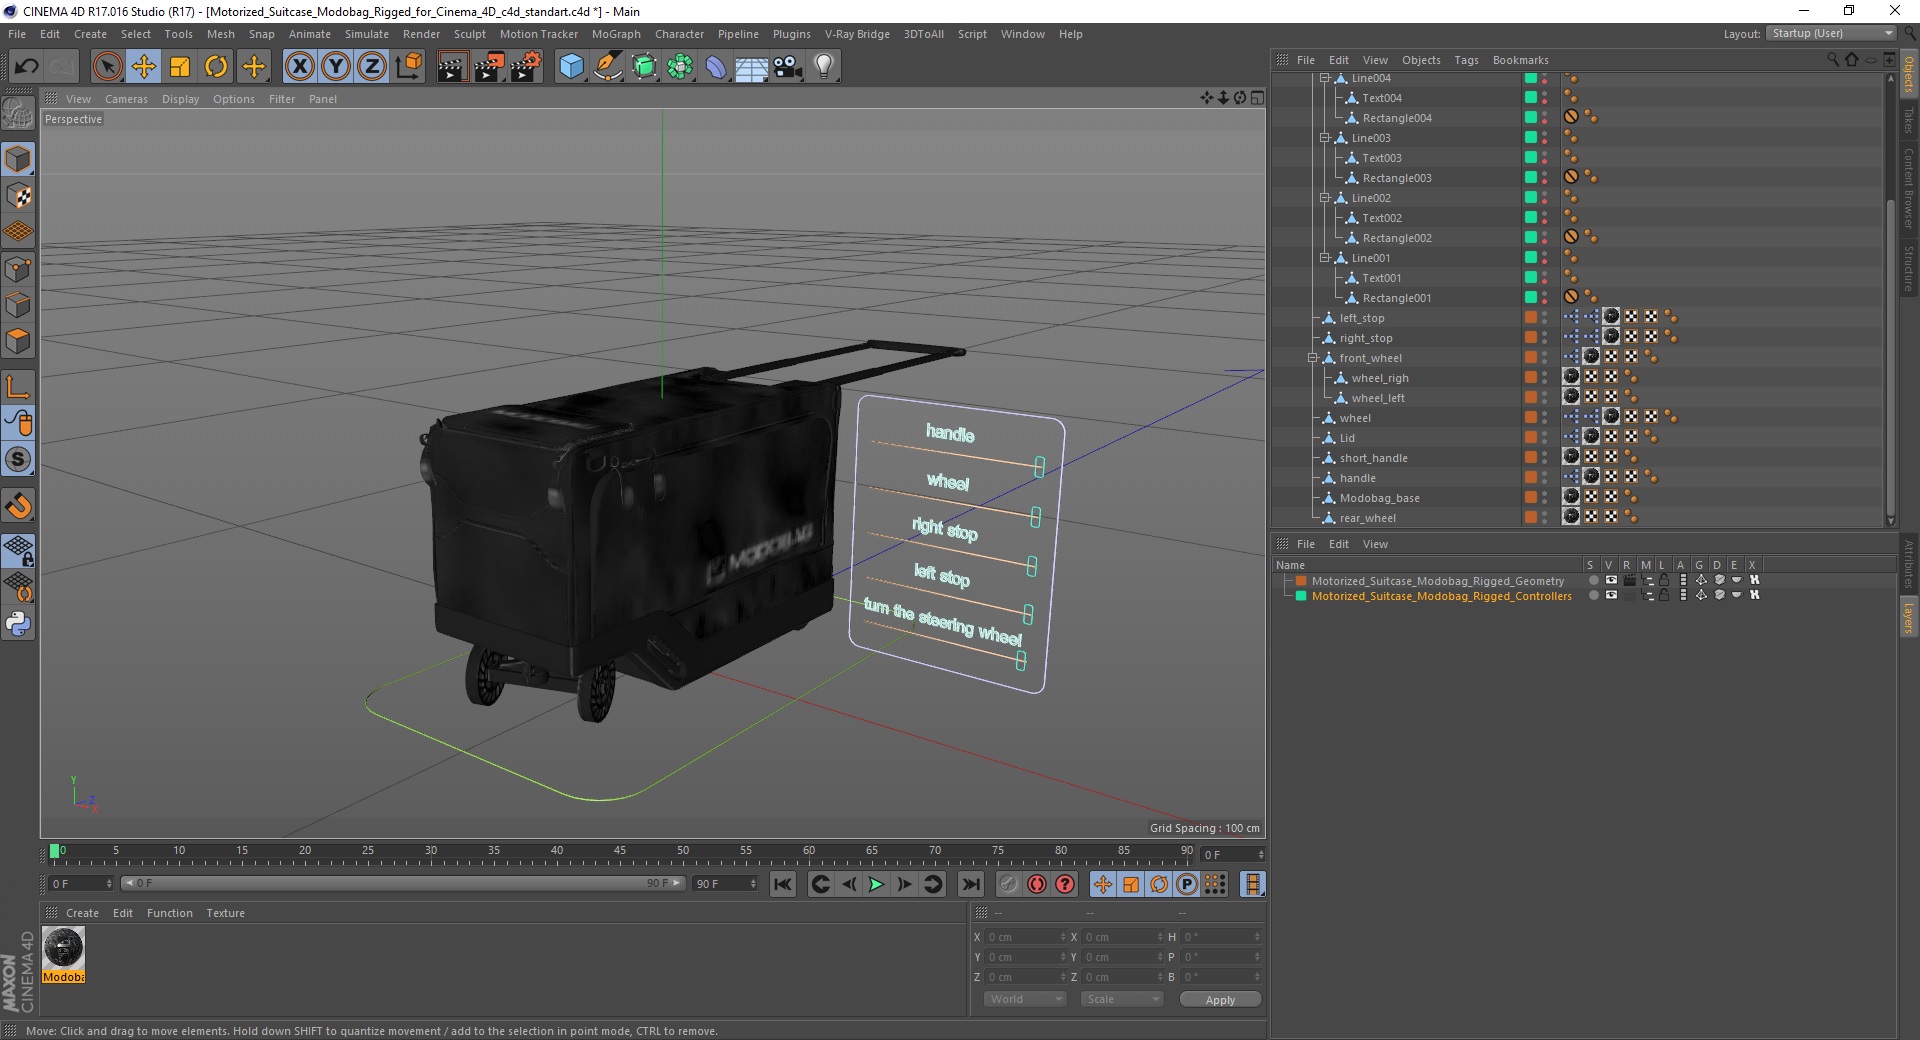
Task: Open Object Manager Tags menu
Action: click(x=1466, y=60)
